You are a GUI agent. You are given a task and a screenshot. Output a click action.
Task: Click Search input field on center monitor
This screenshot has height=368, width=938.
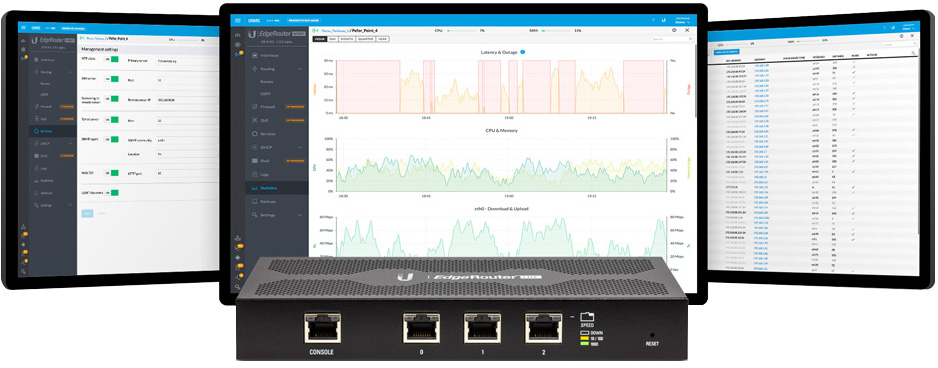(x=673, y=39)
